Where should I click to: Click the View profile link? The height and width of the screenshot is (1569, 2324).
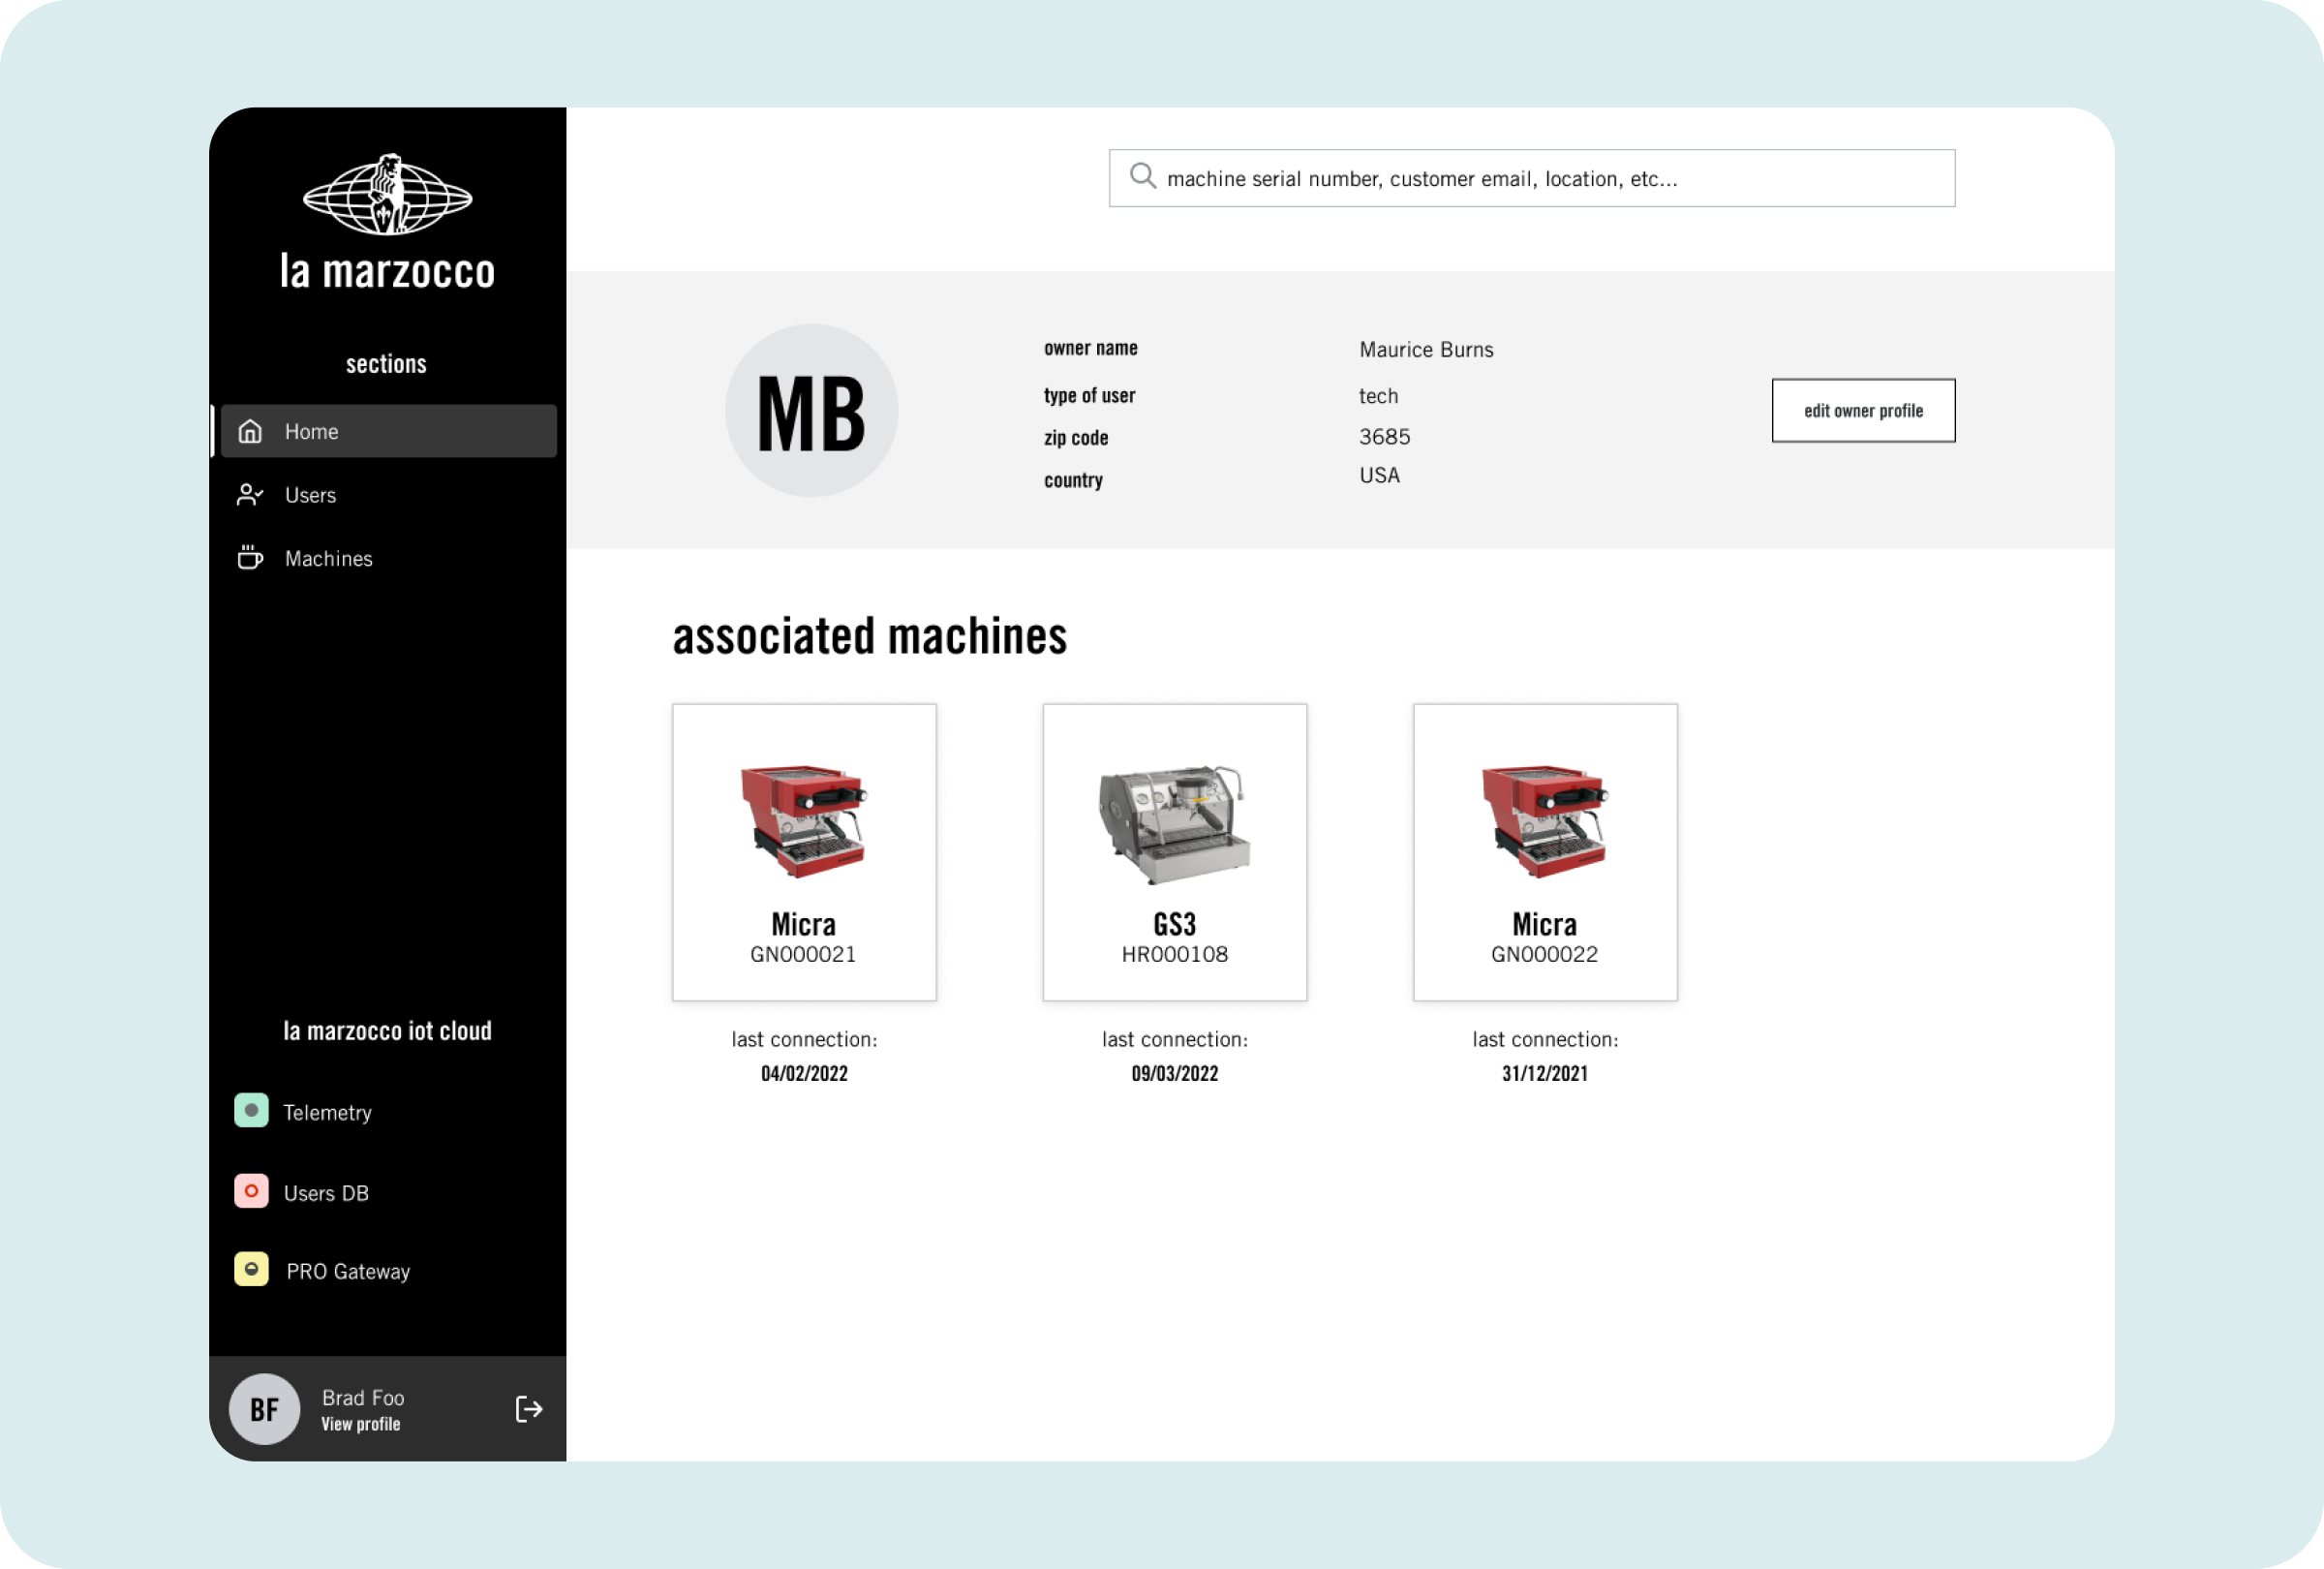(x=361, y=1425)
